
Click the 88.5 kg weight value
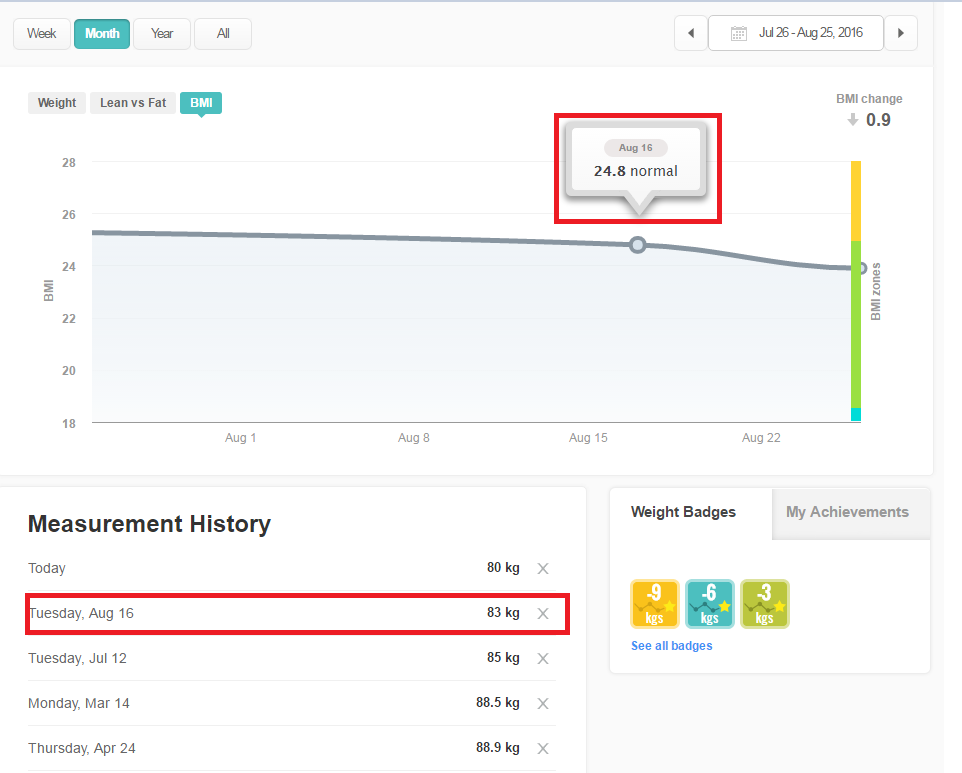pyautogui.click(x=498, y=703)
